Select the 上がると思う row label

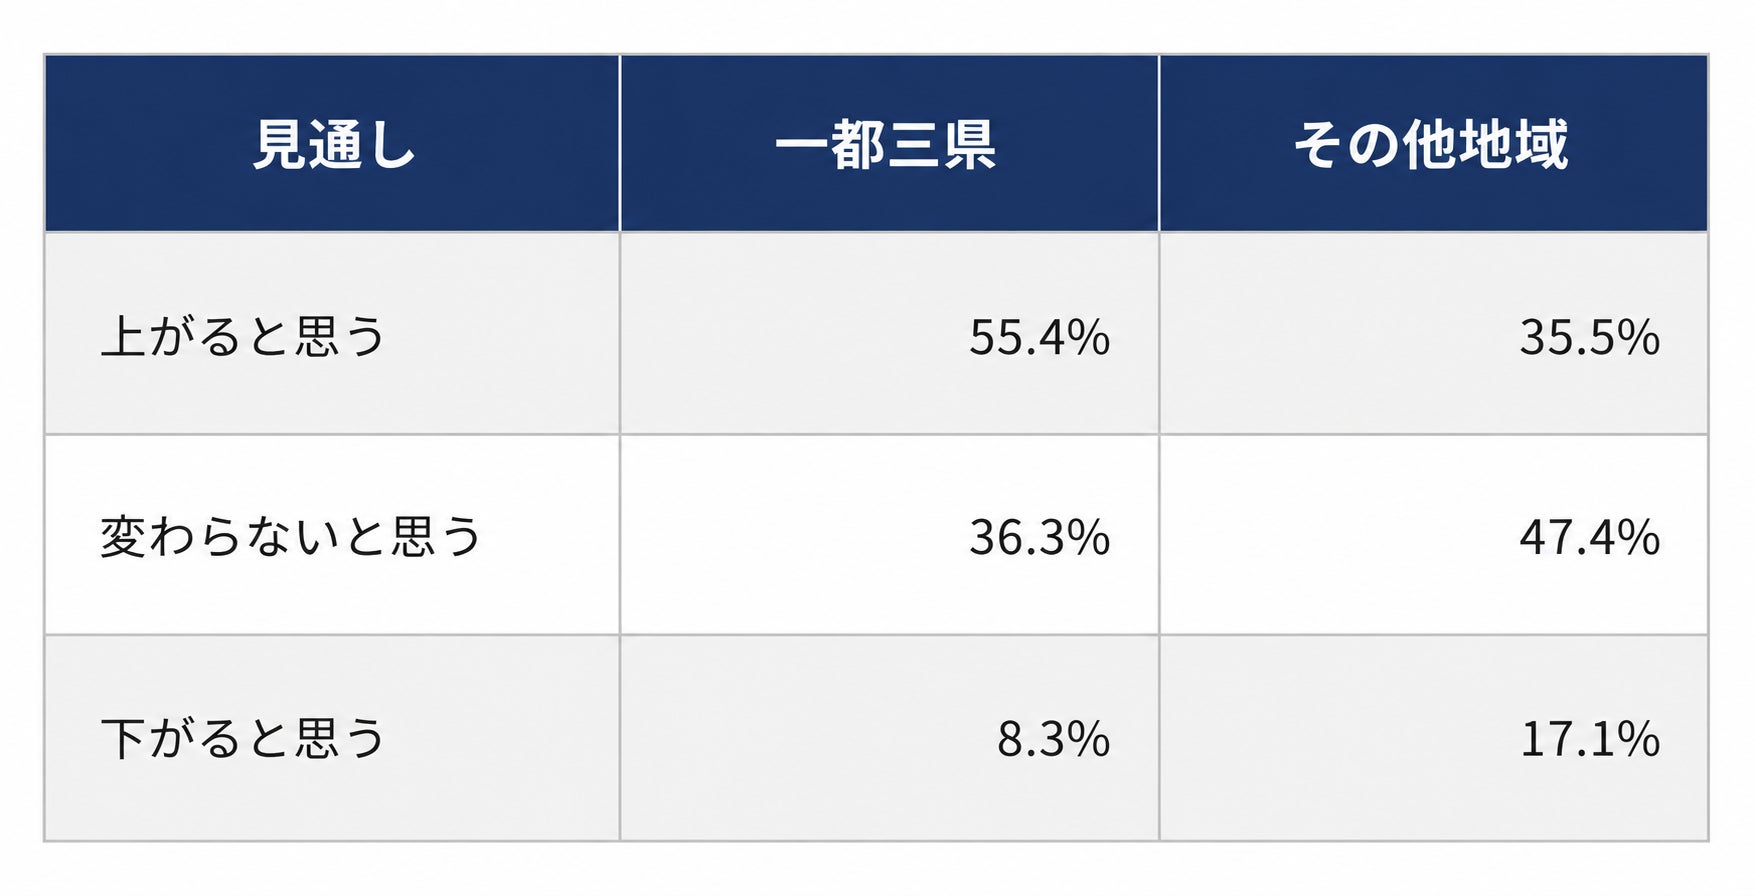point(243,336)
